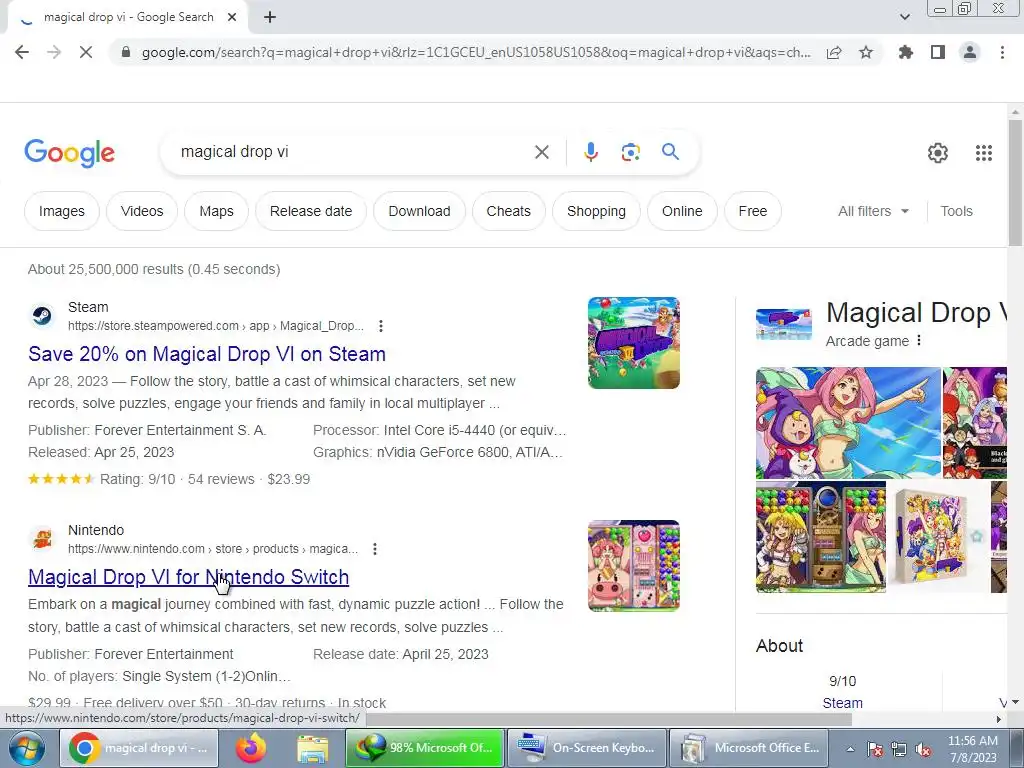This screenshot has height=768, width=1024.
Task: Open search Tools options
Action: 956,211
